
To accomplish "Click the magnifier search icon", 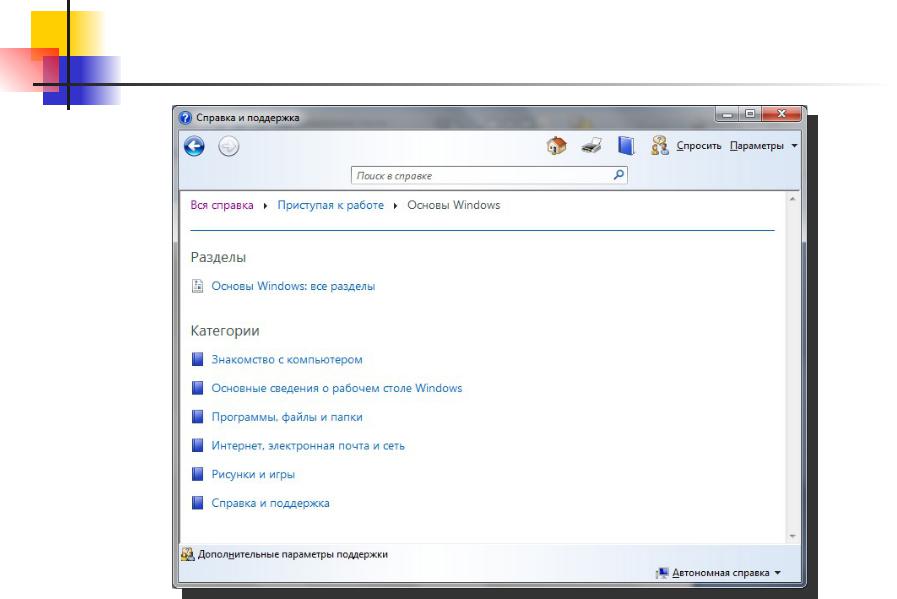I will tap(618, 174).
